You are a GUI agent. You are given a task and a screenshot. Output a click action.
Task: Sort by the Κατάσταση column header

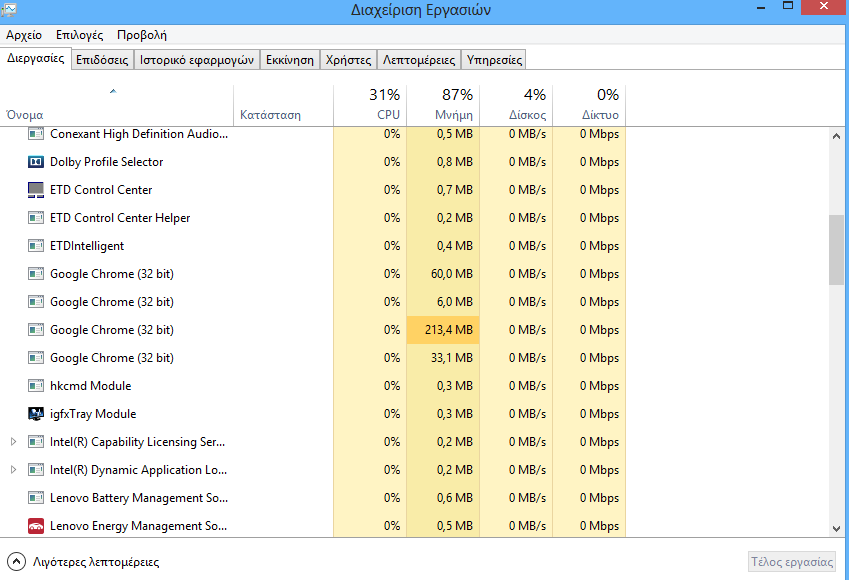pos(283,106)
